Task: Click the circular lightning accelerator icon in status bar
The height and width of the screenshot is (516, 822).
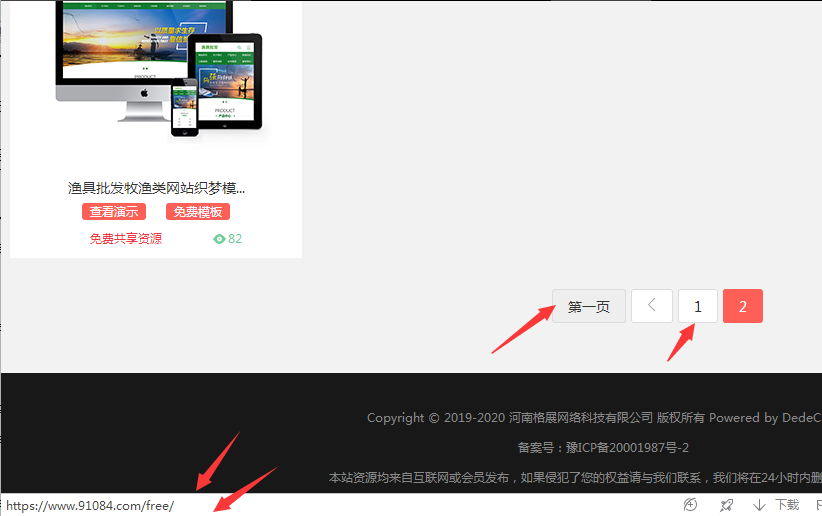Action: tap(690, 505)
